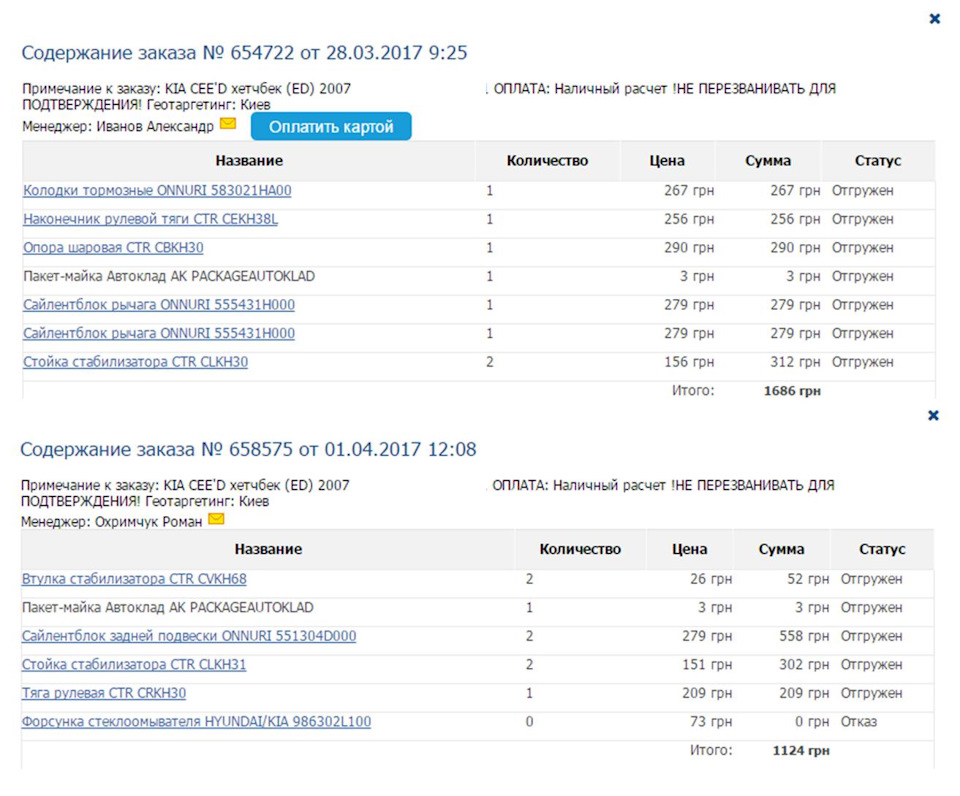Open Опора шаровая CTR CBKH30 link
Viewport: 960px width, 796px height.
(113, 248)
